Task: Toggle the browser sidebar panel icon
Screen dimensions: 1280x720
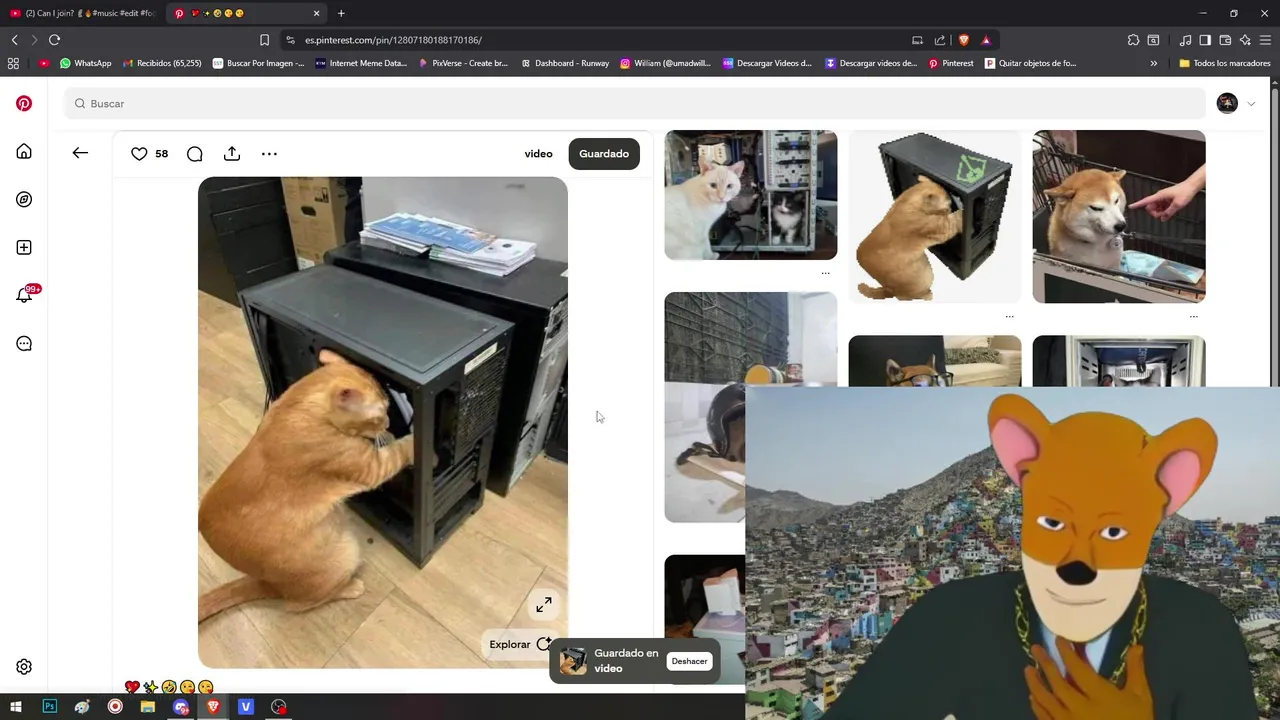Action: [x=1205, y=40]
